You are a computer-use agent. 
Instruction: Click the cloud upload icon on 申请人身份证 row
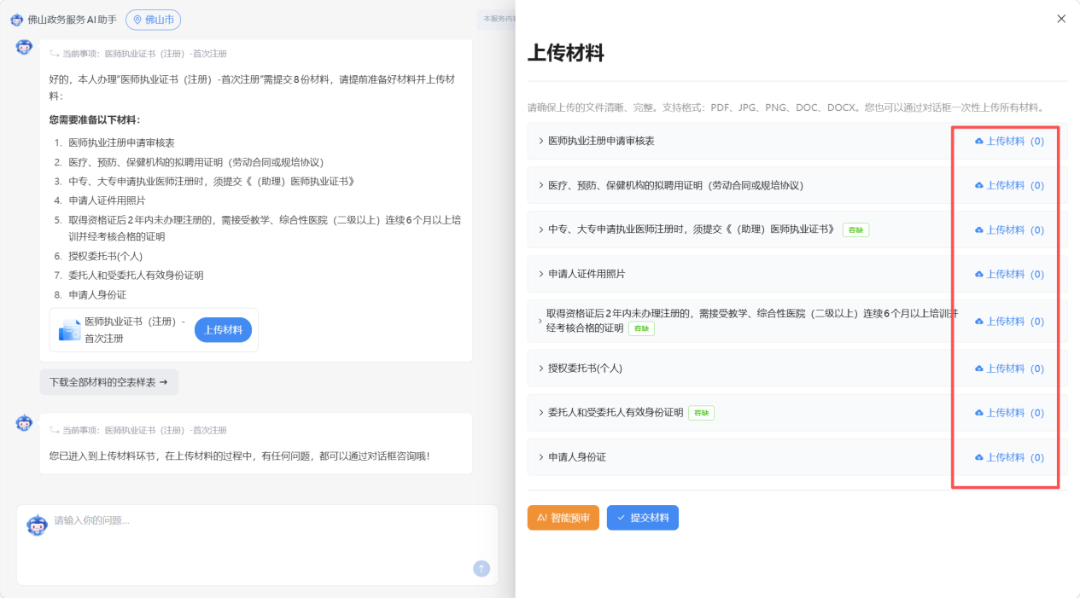coord(979,457)
